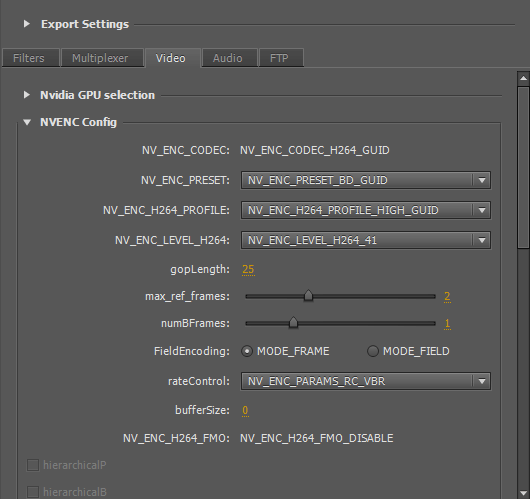The image size is (530, 499).
Task: Click the numBFrames slider handle
Action: tap(293, 322)
